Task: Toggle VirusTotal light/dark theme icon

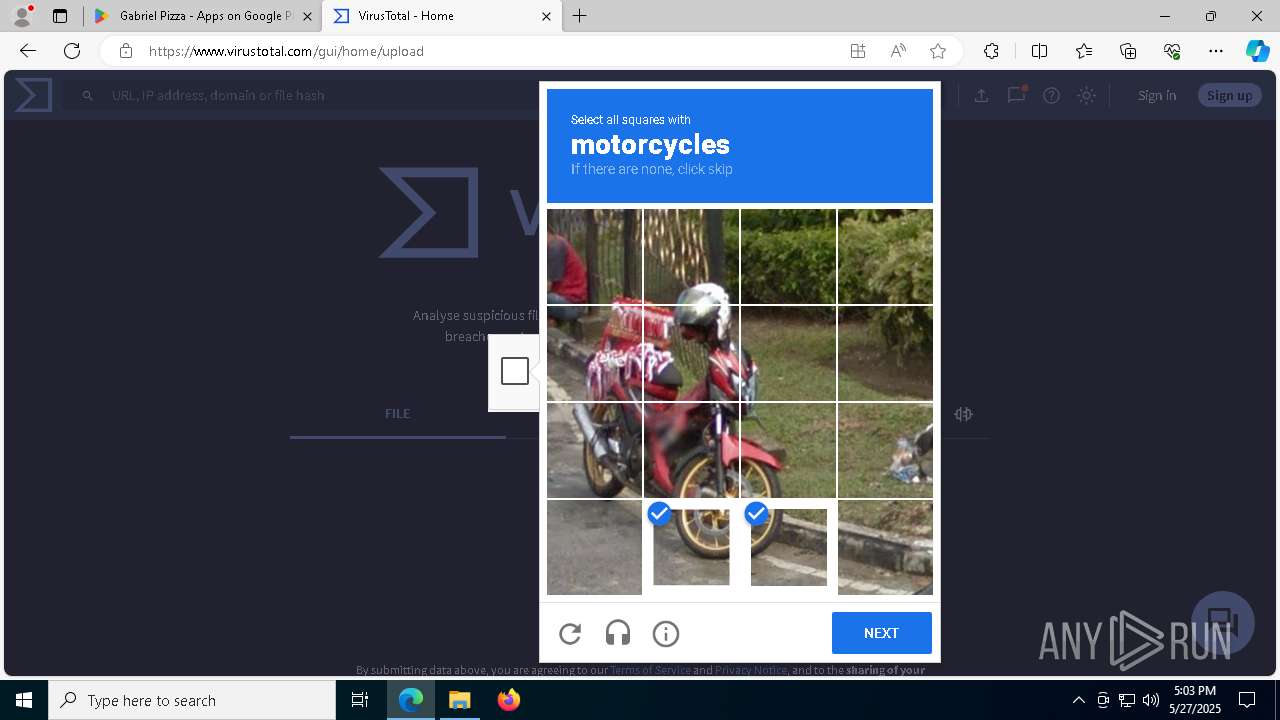Action: [1086, 95]
